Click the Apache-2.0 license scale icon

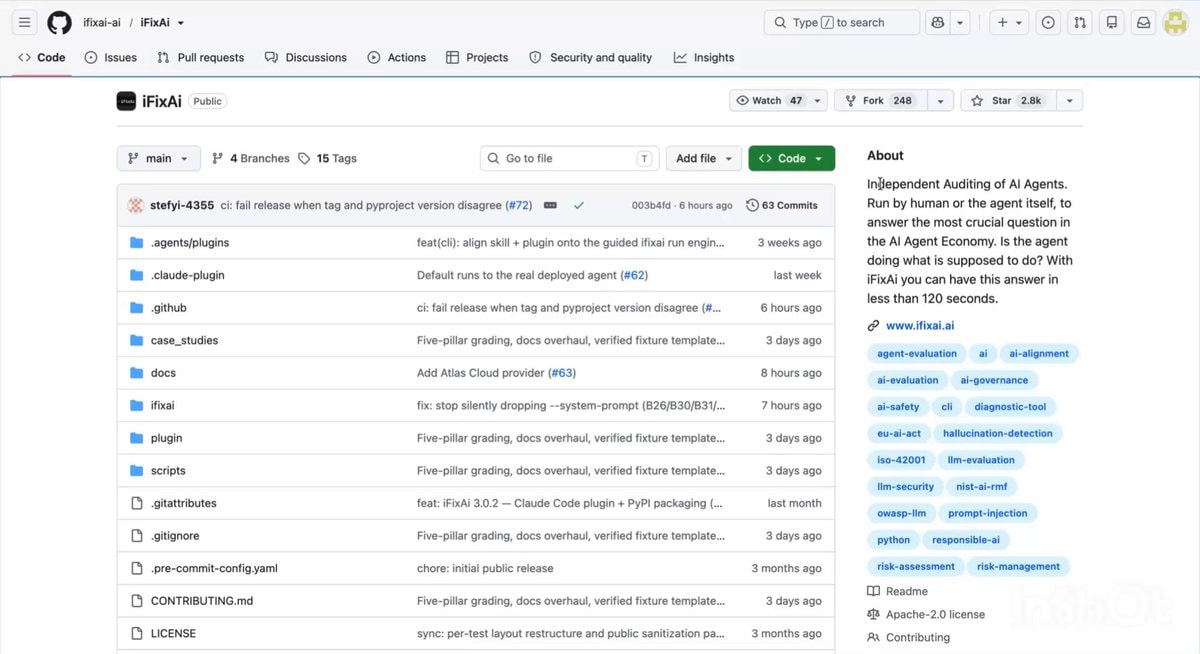(873, 614)
